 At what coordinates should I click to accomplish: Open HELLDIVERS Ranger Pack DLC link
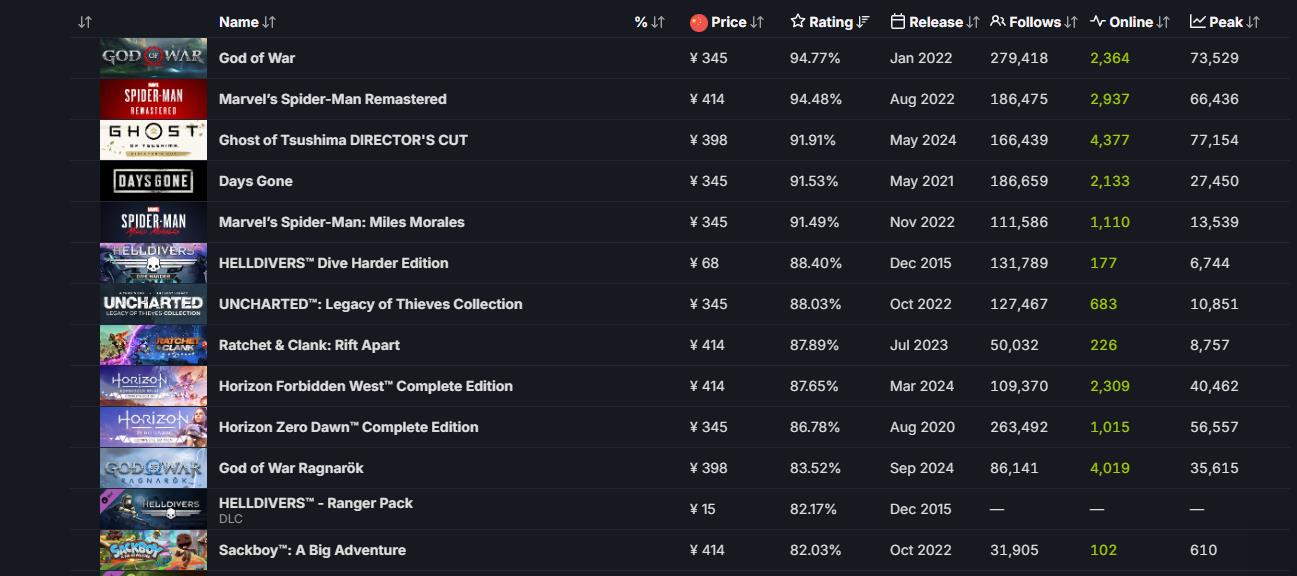[315, 503]
